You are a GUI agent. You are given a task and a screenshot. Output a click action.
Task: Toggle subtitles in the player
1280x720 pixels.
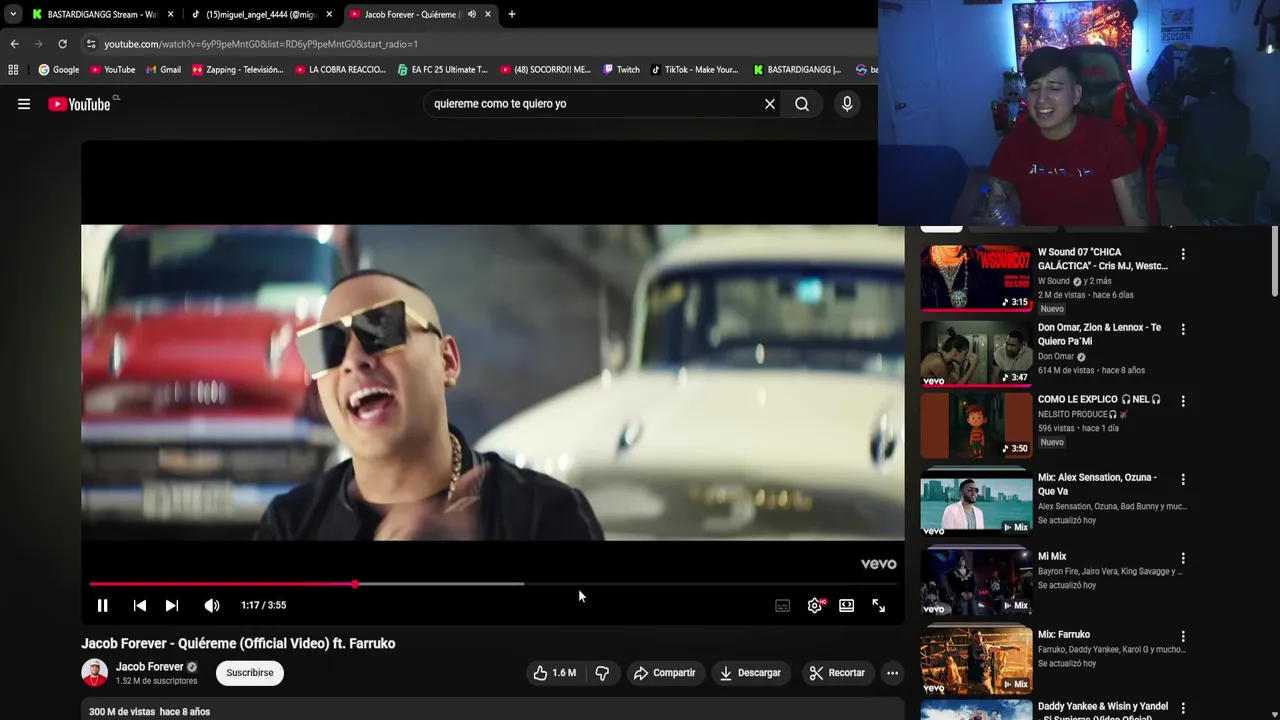(783, 605)
